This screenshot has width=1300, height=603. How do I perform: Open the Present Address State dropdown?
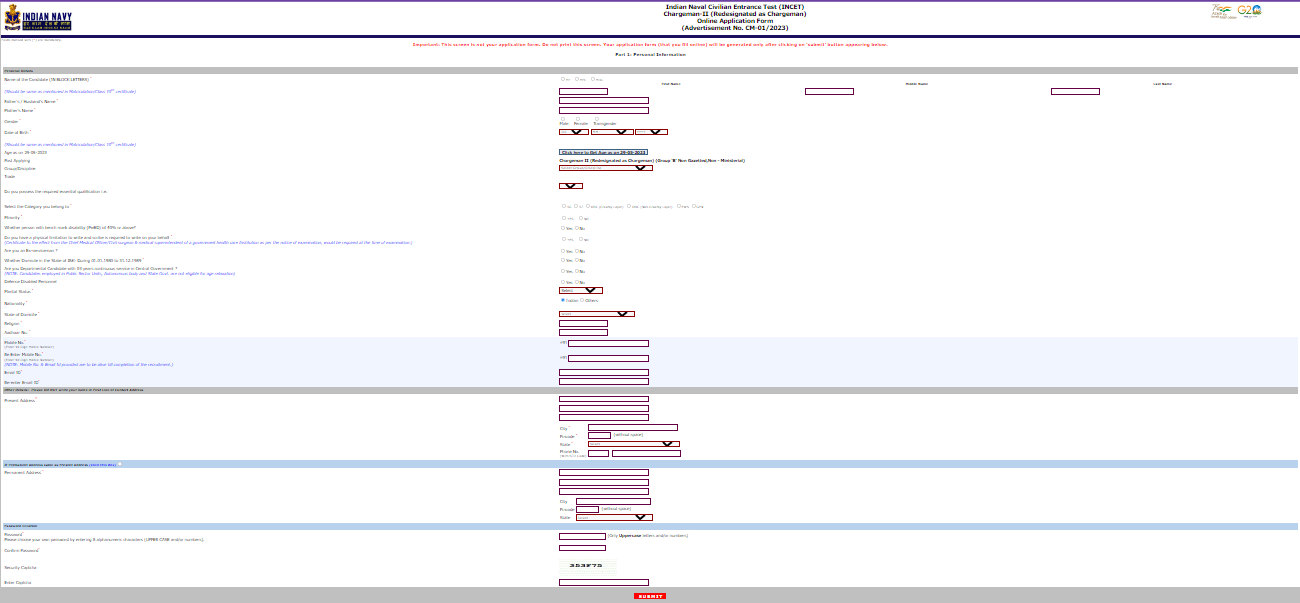pyautogui.click(x=633, y=444)
